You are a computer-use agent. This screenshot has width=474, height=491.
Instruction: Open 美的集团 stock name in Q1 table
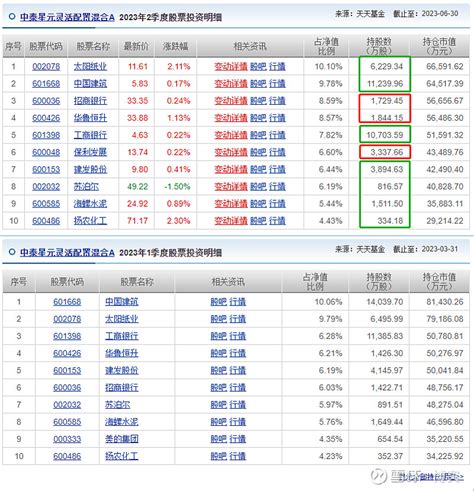122,439
